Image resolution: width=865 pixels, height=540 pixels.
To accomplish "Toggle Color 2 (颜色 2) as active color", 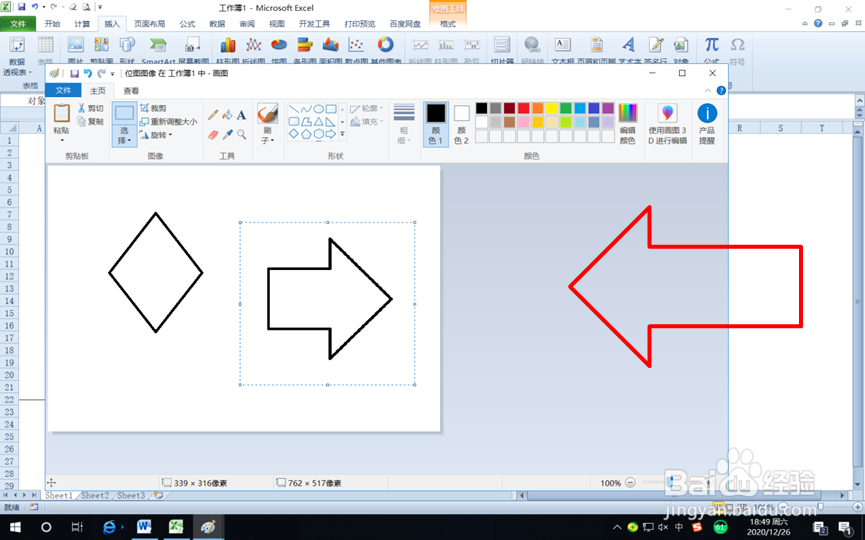I will pos(461,124).
